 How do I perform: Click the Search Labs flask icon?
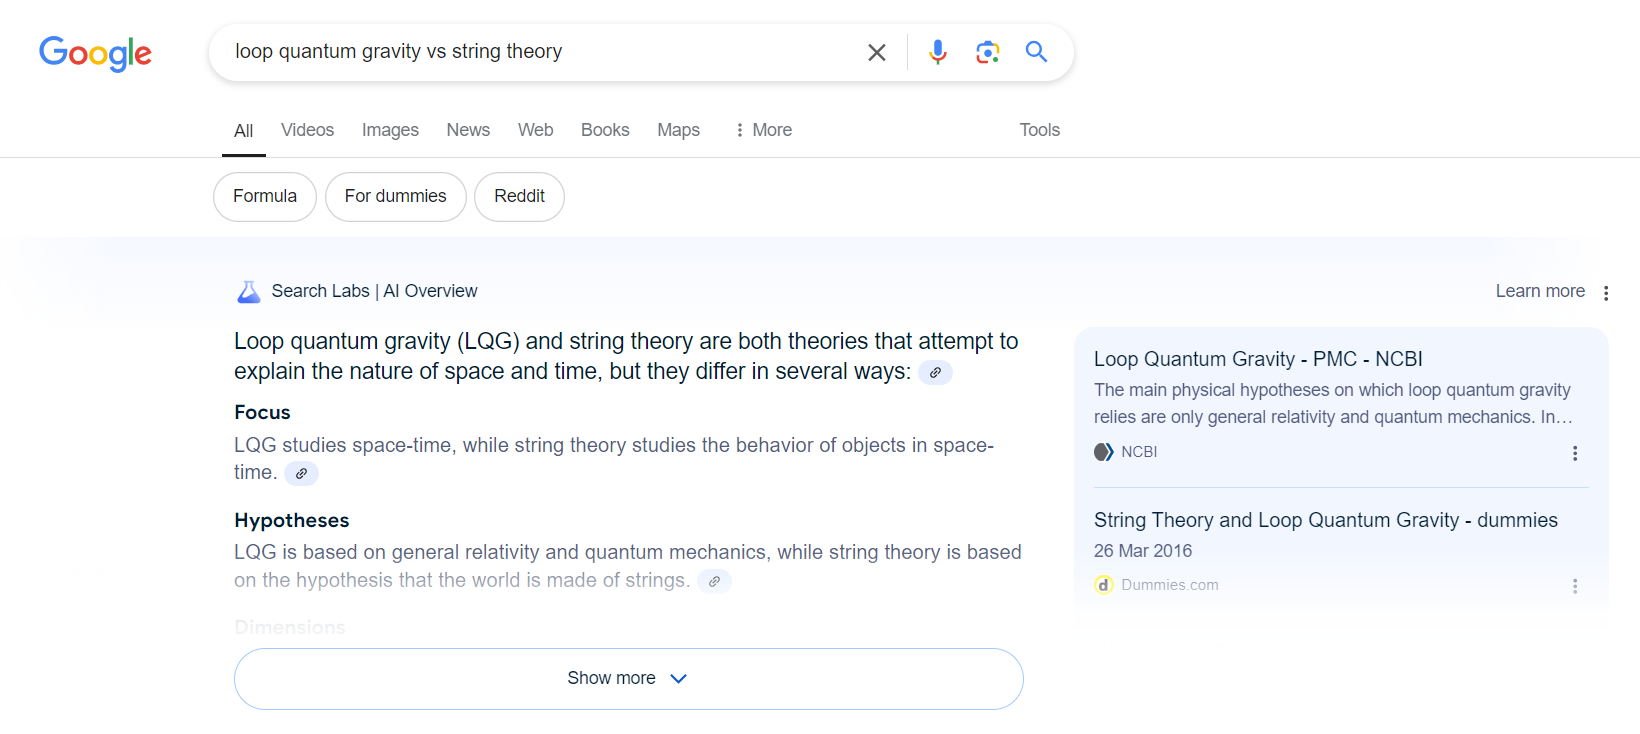click(x=248, y=292)
